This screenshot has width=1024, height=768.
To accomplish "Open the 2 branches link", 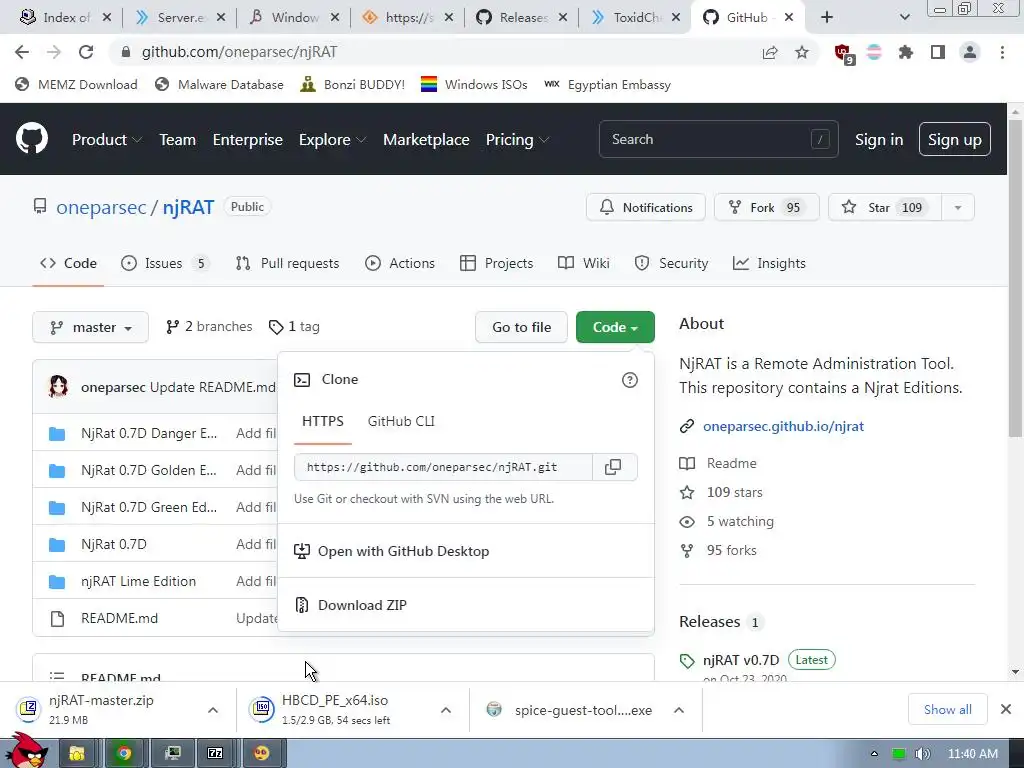I will click(x=210, y=327).
